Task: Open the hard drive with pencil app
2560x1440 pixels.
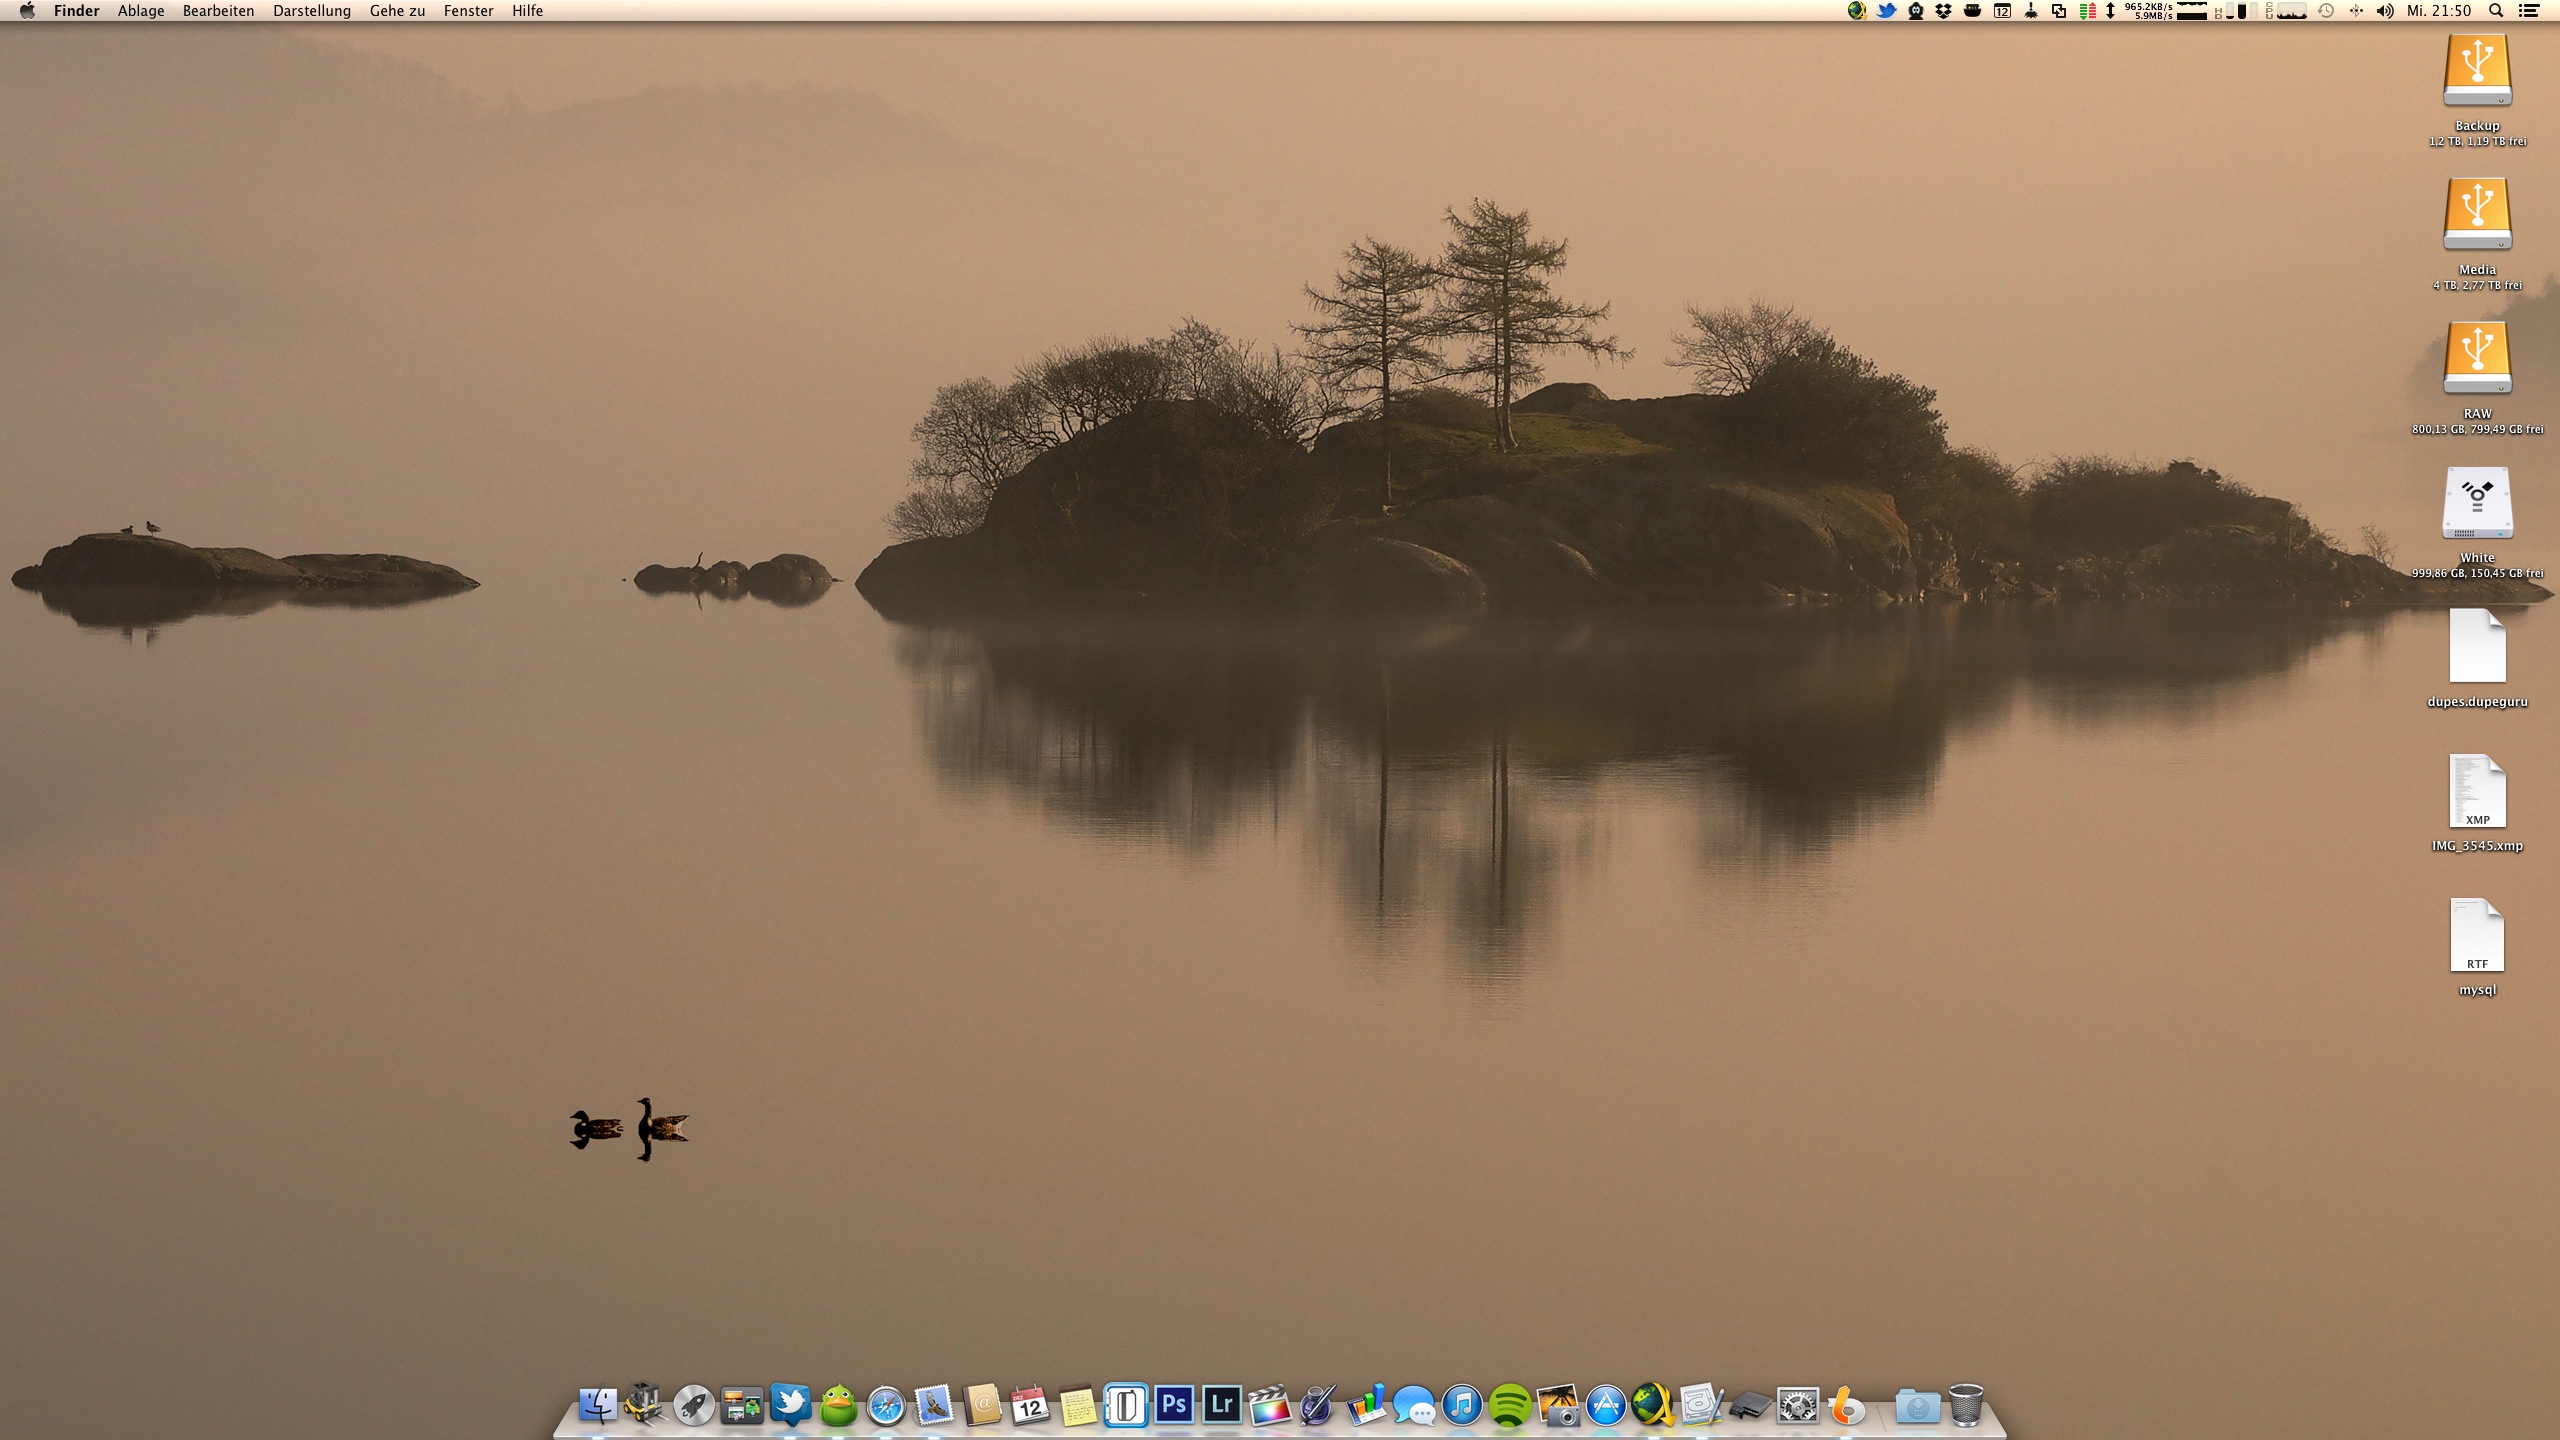Action: click(1702, 1405)
